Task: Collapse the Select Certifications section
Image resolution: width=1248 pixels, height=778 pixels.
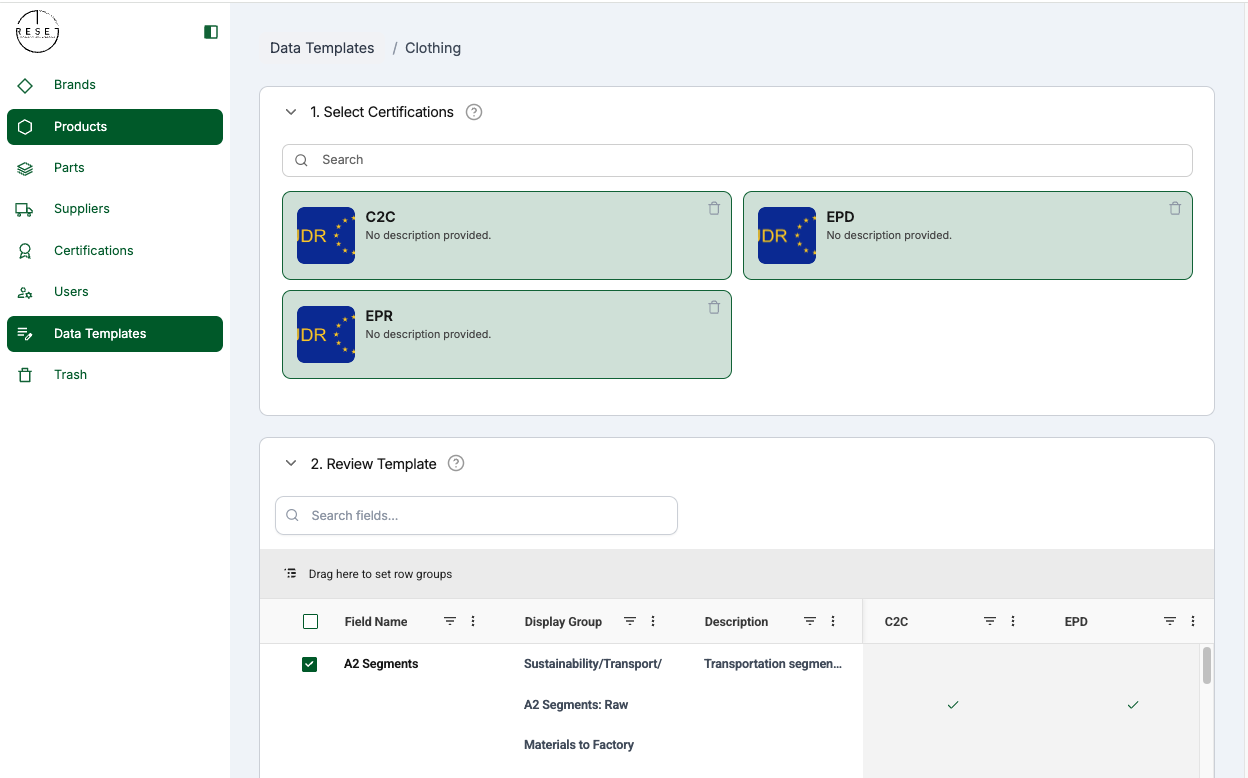Action: tap(291, 112)
